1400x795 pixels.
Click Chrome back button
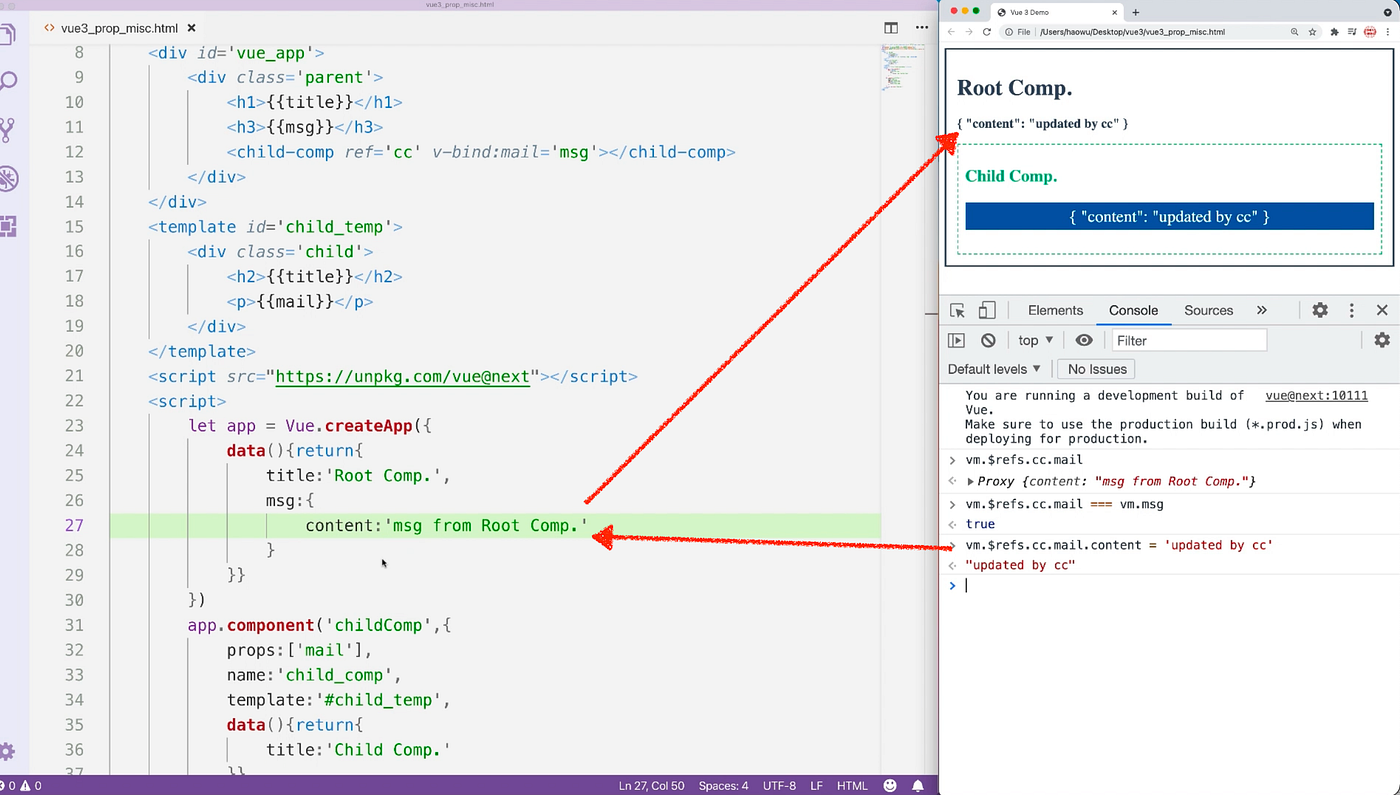[951, 32]
